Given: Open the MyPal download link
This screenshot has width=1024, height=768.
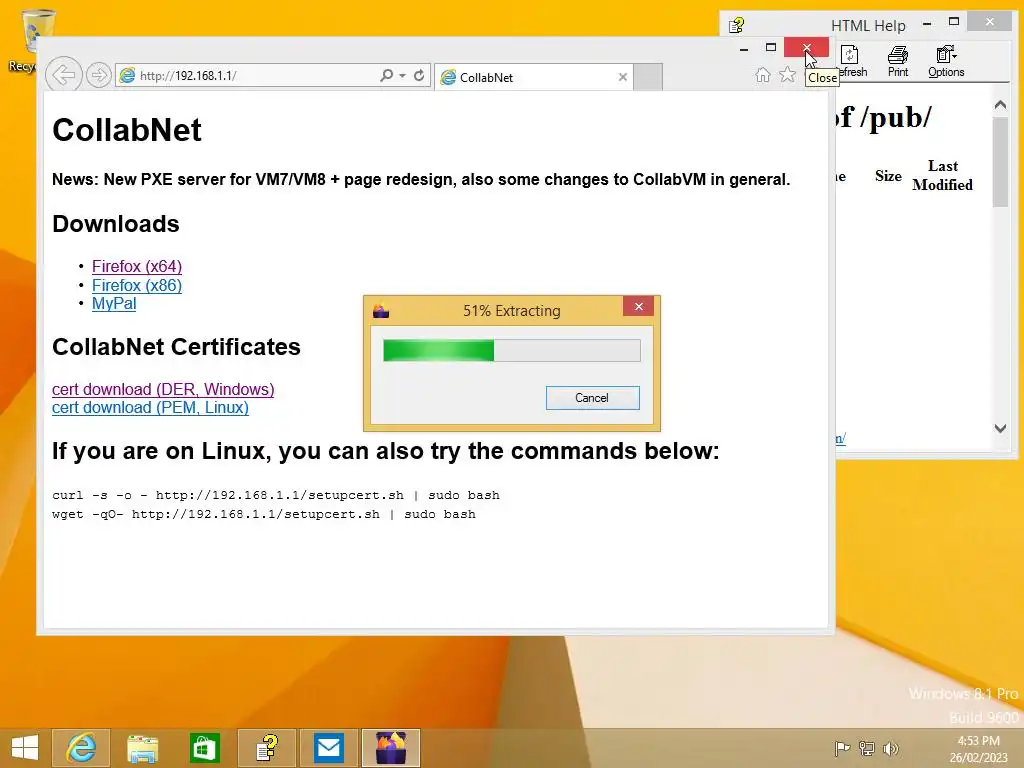Looking at the screenshot, I should pyautogui.click(x=114, y=304).
